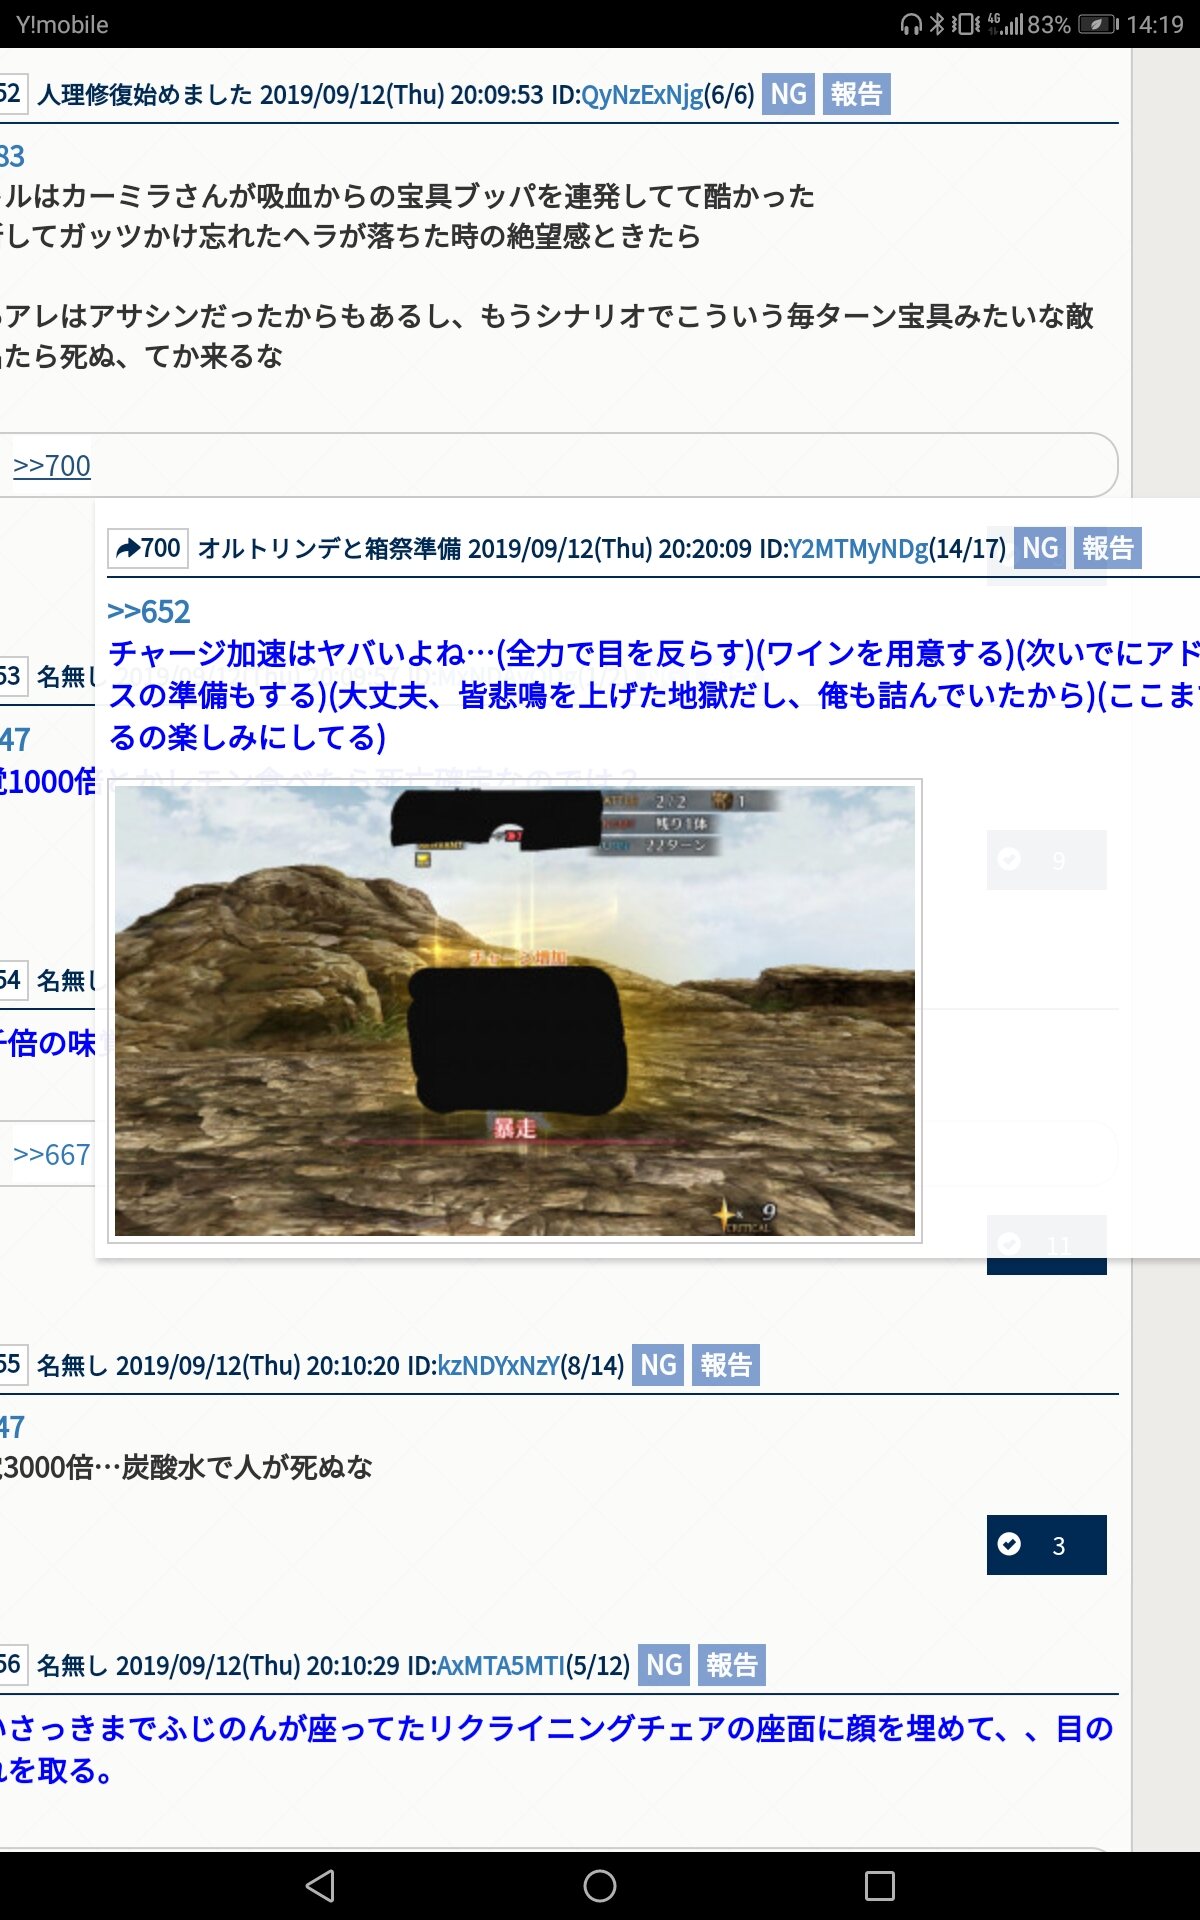Tap NG button on post 700 popup
Screen dimensions: 1200x1920
point(1039,548)
